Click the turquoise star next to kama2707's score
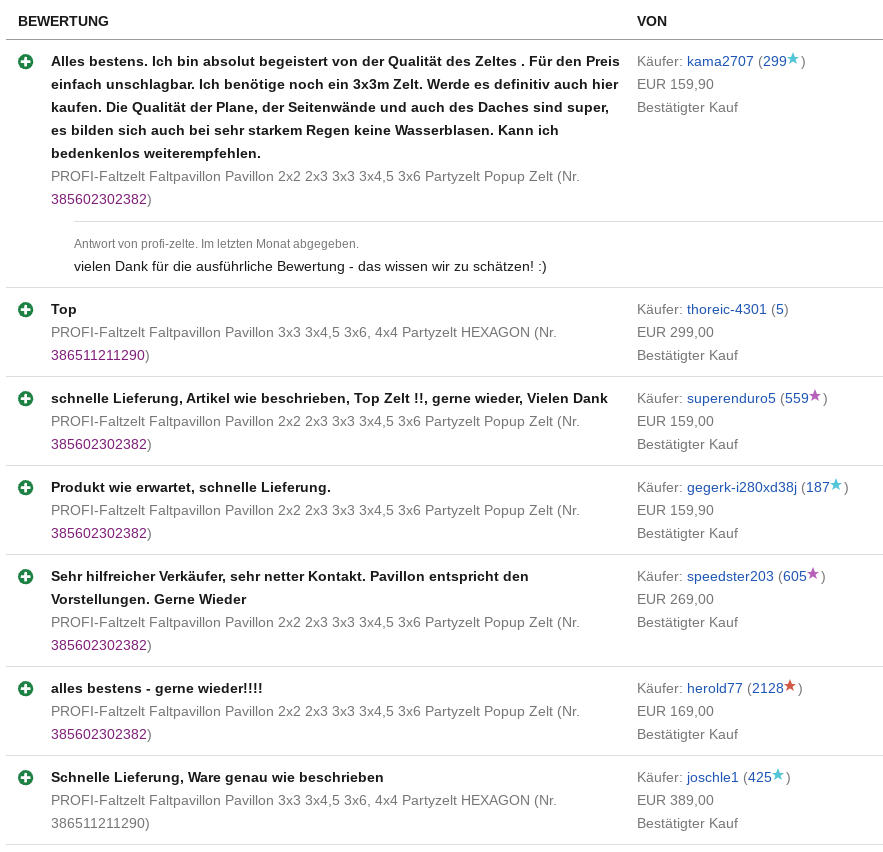Screen dimensions: 883x852 click(793, 59)
